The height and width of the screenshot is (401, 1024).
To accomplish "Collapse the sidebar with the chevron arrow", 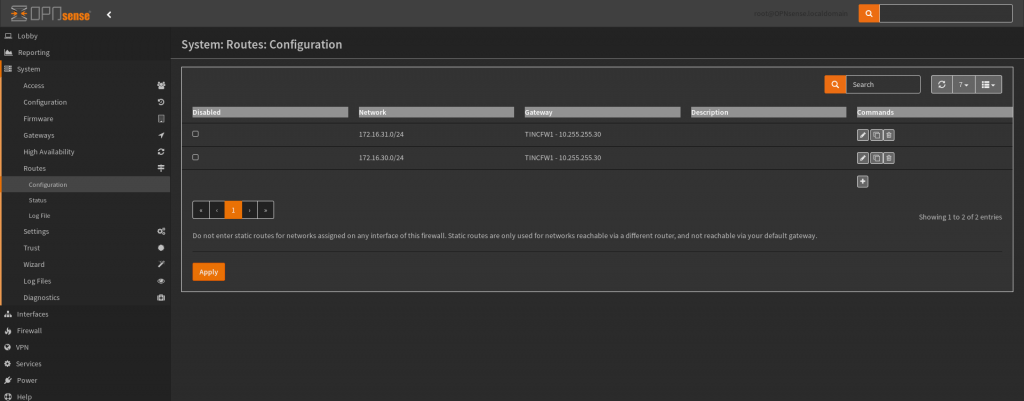I will click(108, 14).
